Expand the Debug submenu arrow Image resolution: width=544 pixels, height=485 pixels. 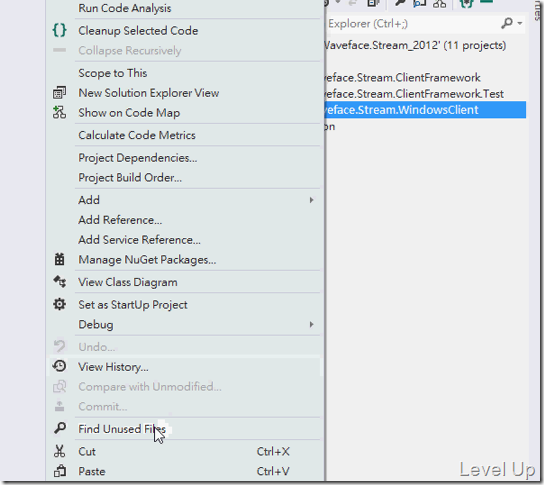[x=311, y=324]
